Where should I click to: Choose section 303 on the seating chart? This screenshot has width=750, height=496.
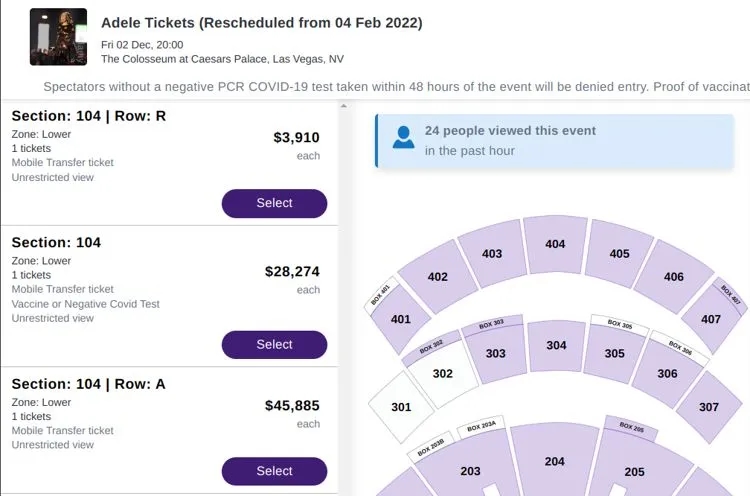click(496, 354)
